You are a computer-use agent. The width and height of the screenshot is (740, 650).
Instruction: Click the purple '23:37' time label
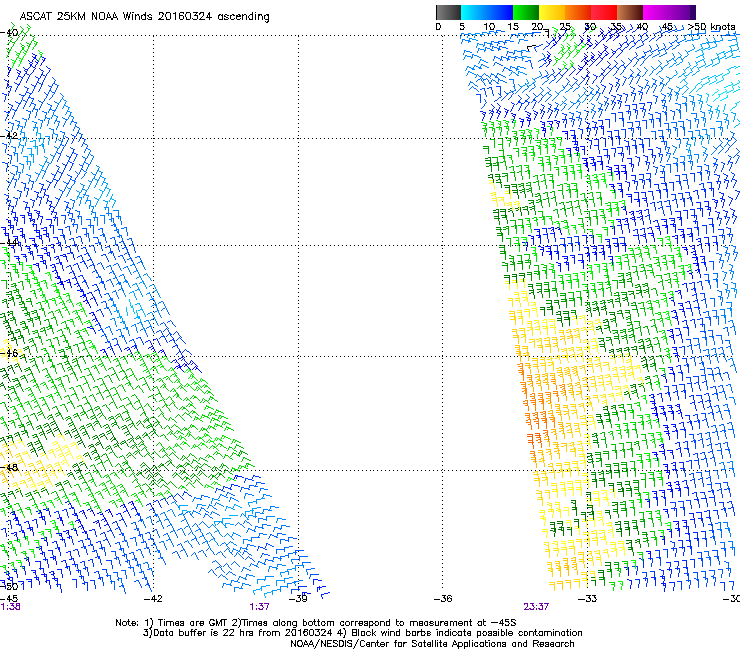(x=536, y=607)
